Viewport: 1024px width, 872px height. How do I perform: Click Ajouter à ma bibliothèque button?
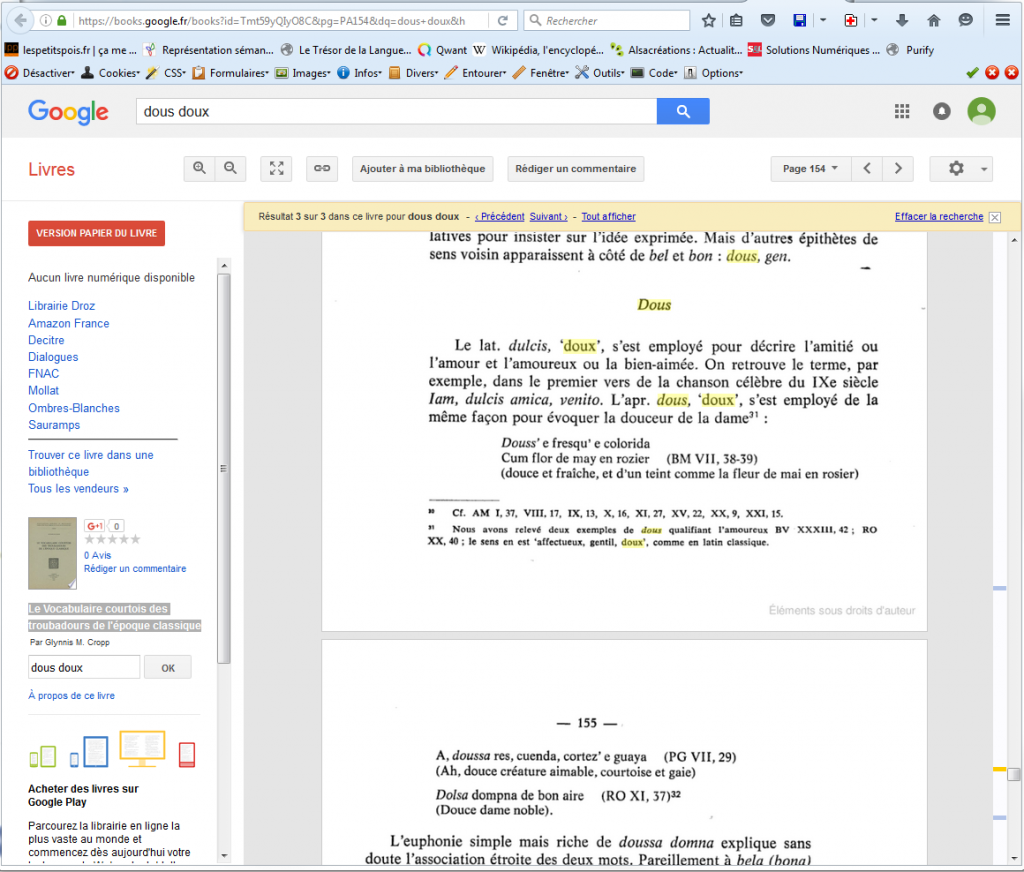coord(422,169)
